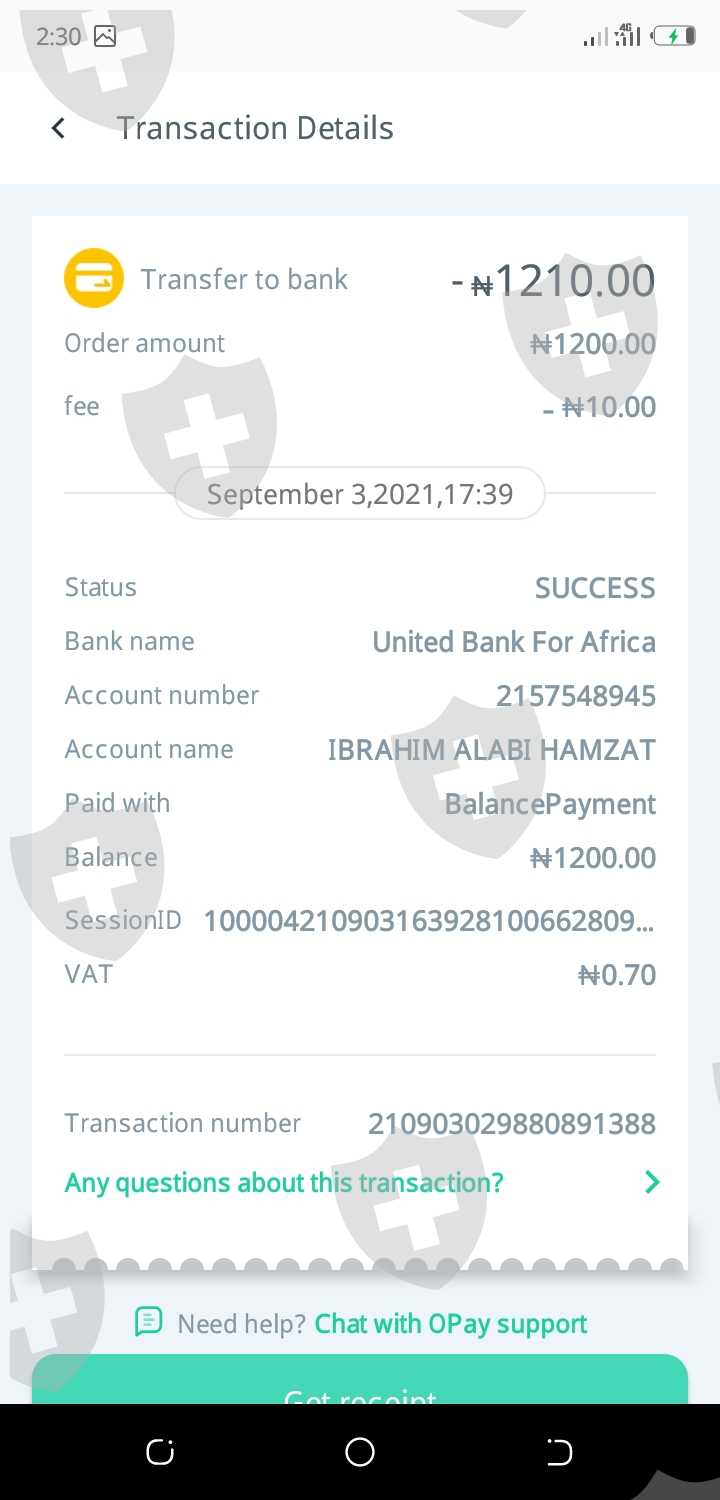
Task: Select the transaction number 210903029880891388
Action: tap(511, 1124)
